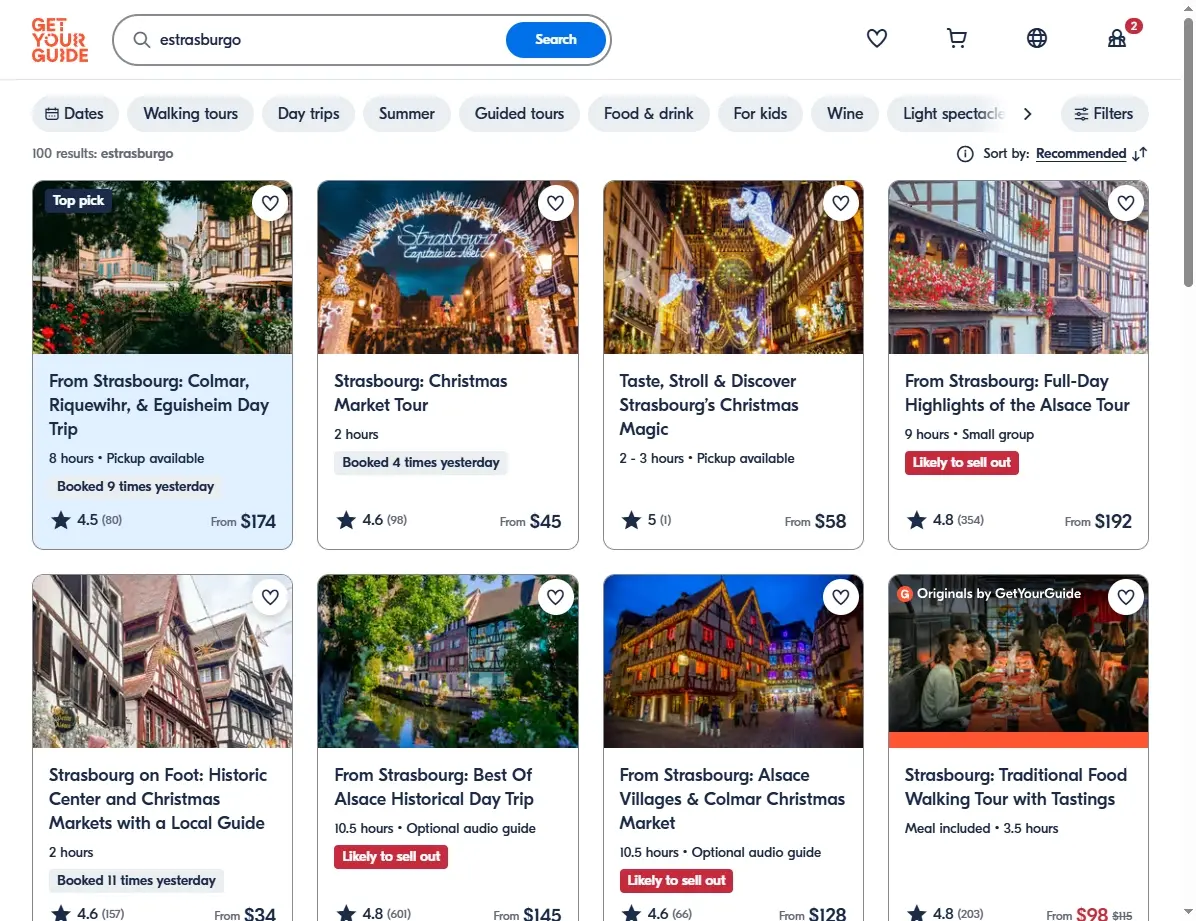Open the GetYourGuide home logo
This screenshot has width=1196, height=921.
click(59, 40)
